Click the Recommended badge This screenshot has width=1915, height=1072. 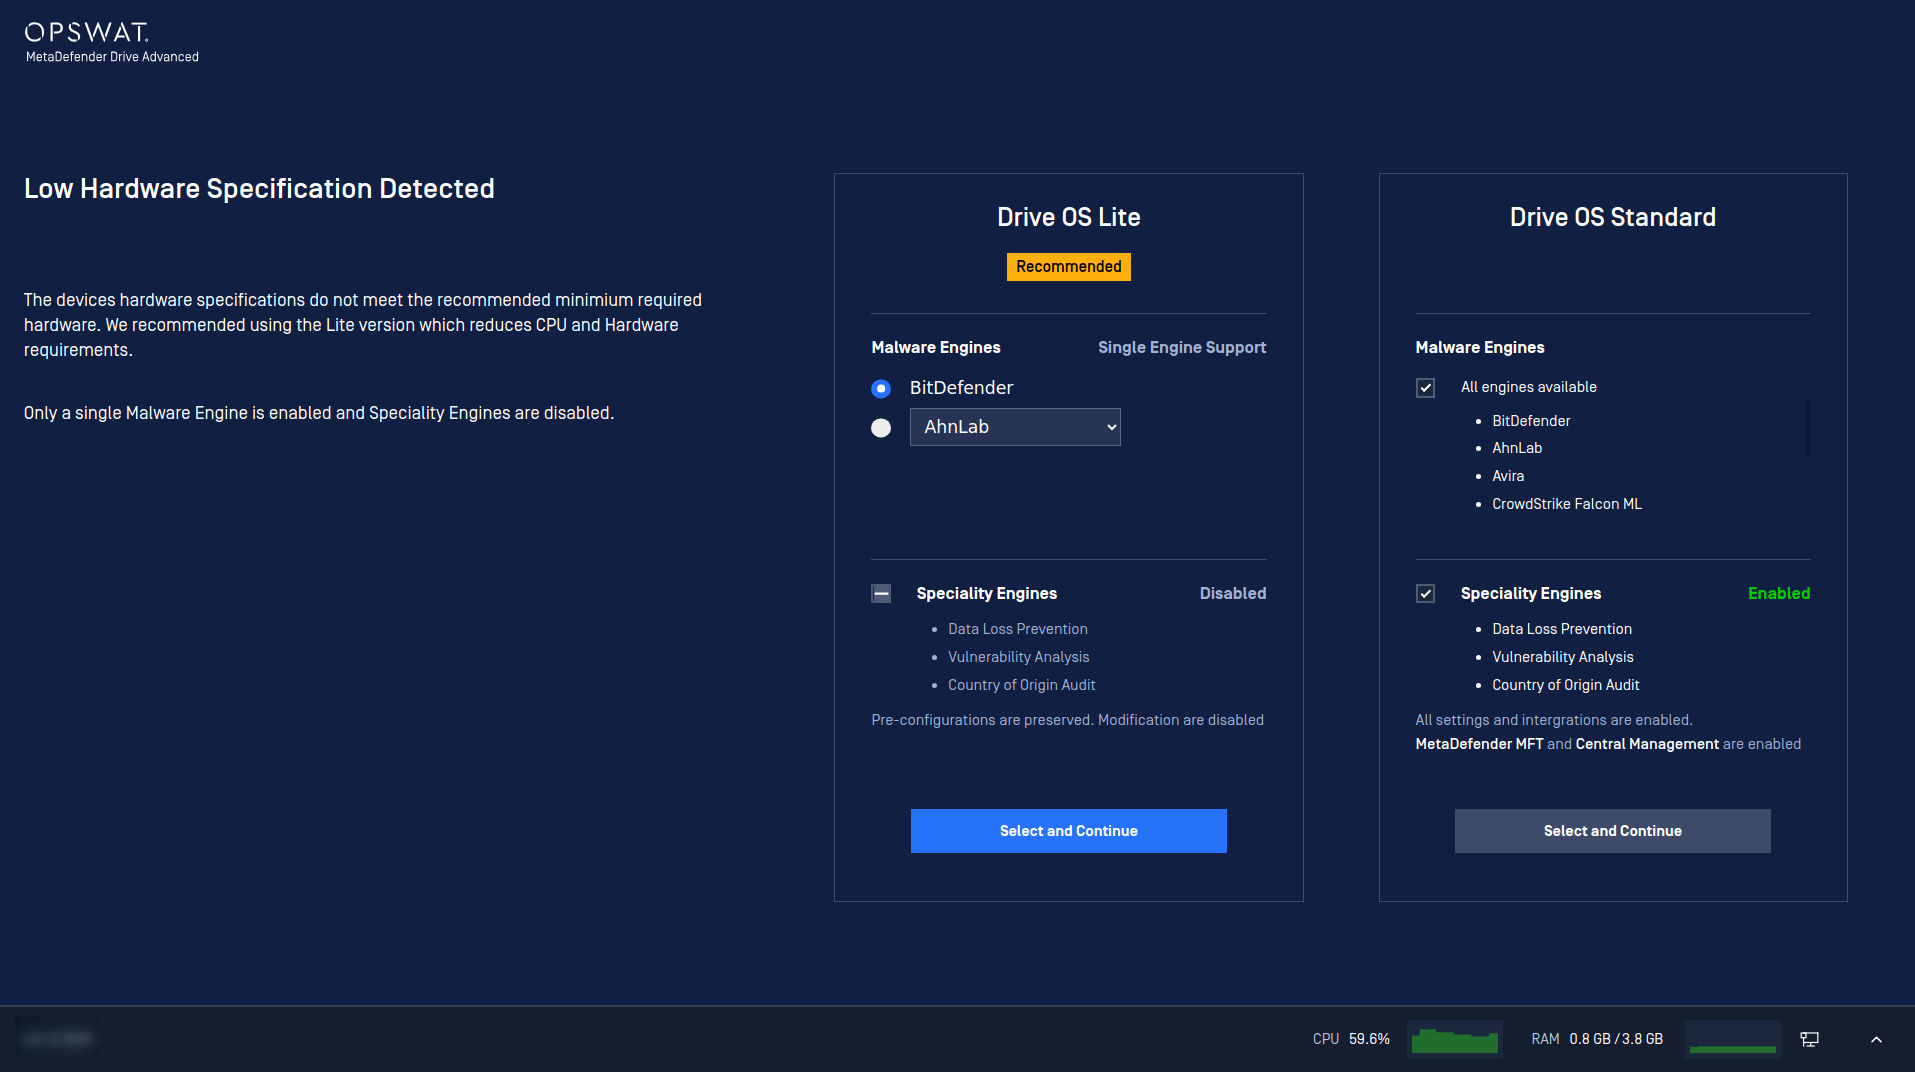[x=1069, y=267]
